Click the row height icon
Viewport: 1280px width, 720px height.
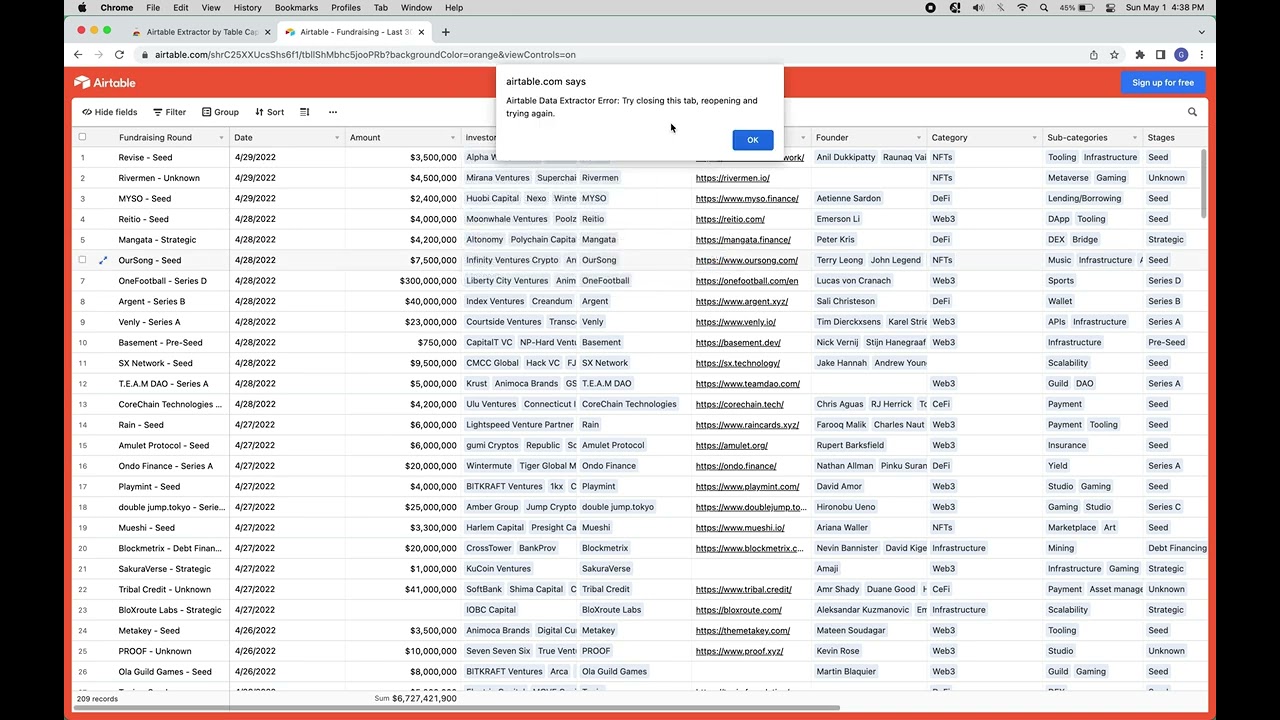(305, 112)
